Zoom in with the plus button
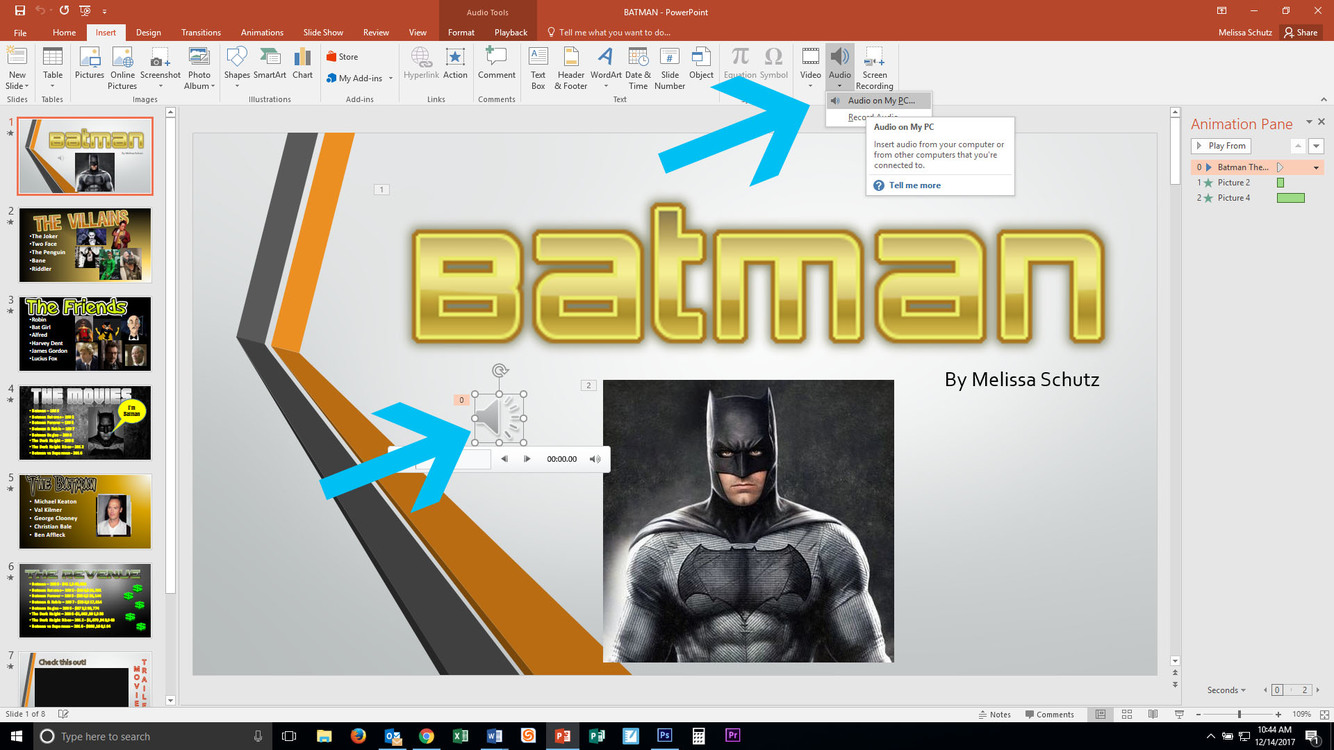 click(x=1278, y=714)
